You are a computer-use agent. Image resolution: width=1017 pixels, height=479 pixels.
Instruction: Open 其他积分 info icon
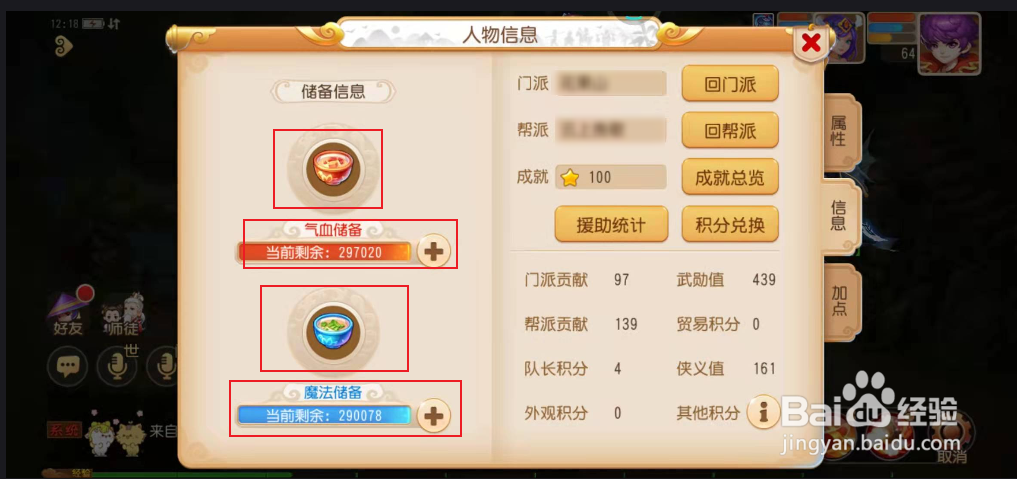point(763,412)
